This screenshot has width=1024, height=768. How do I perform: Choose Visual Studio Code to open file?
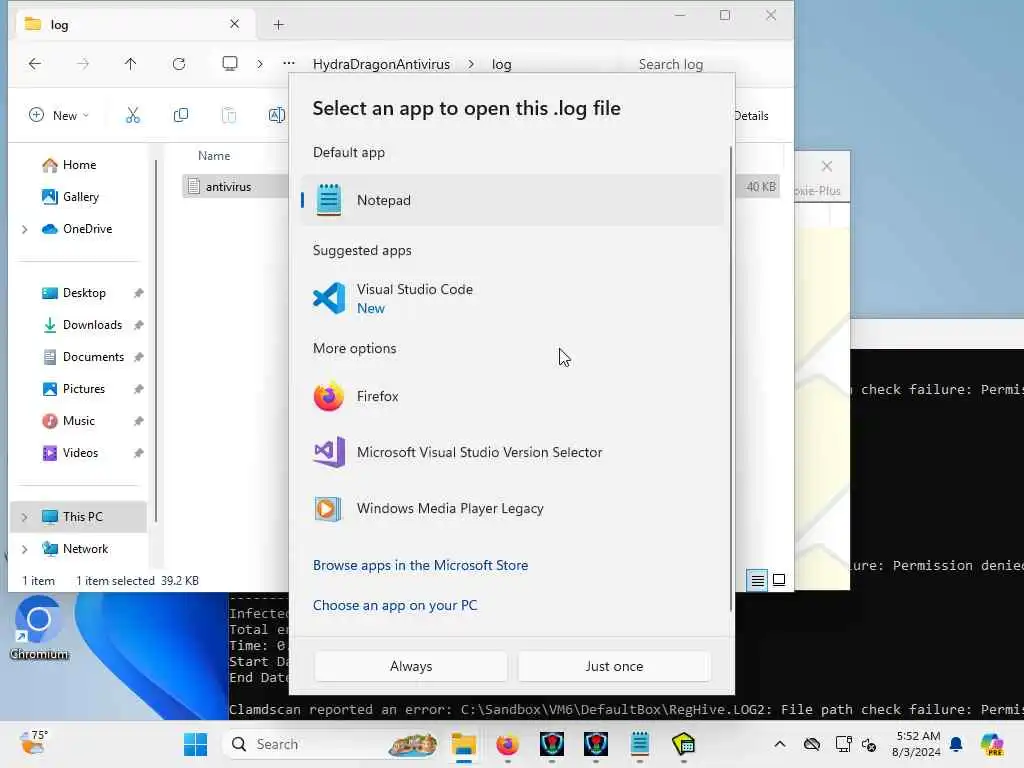pyautogui.click(x=512, y=298)
